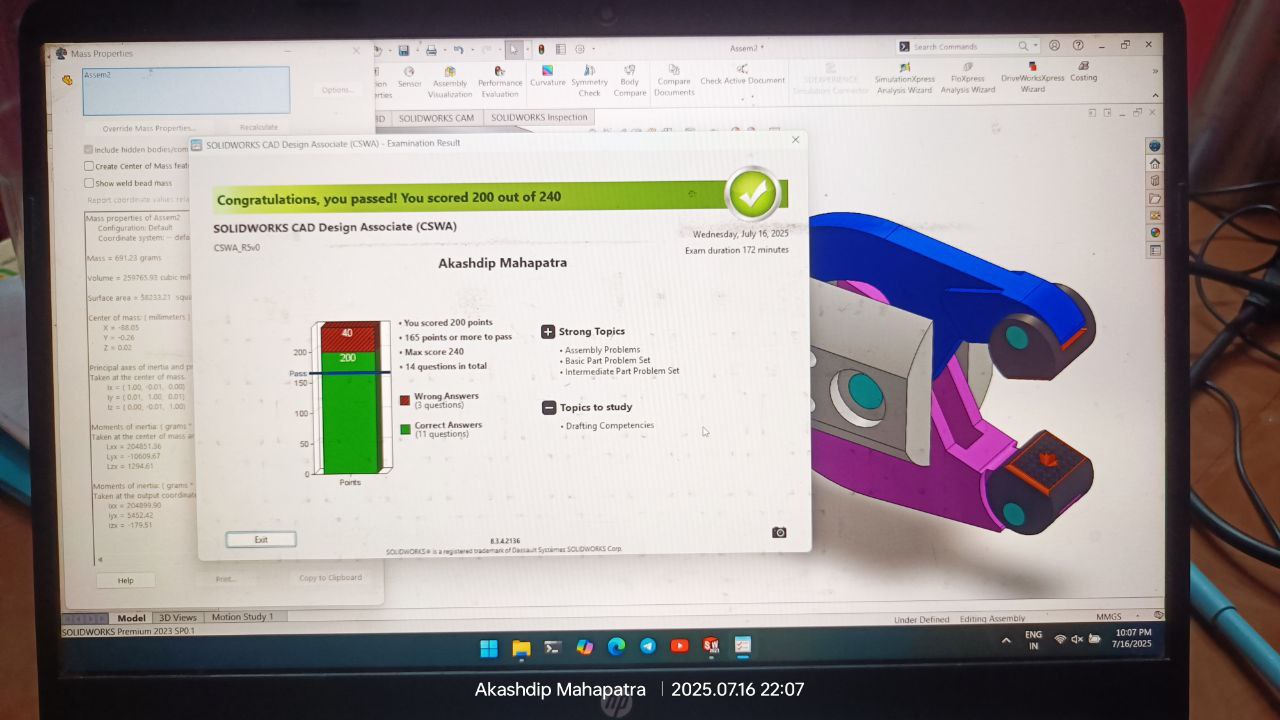
Task: Open the Appearances color-ball task-pane tab
Action: point(1155,233)
